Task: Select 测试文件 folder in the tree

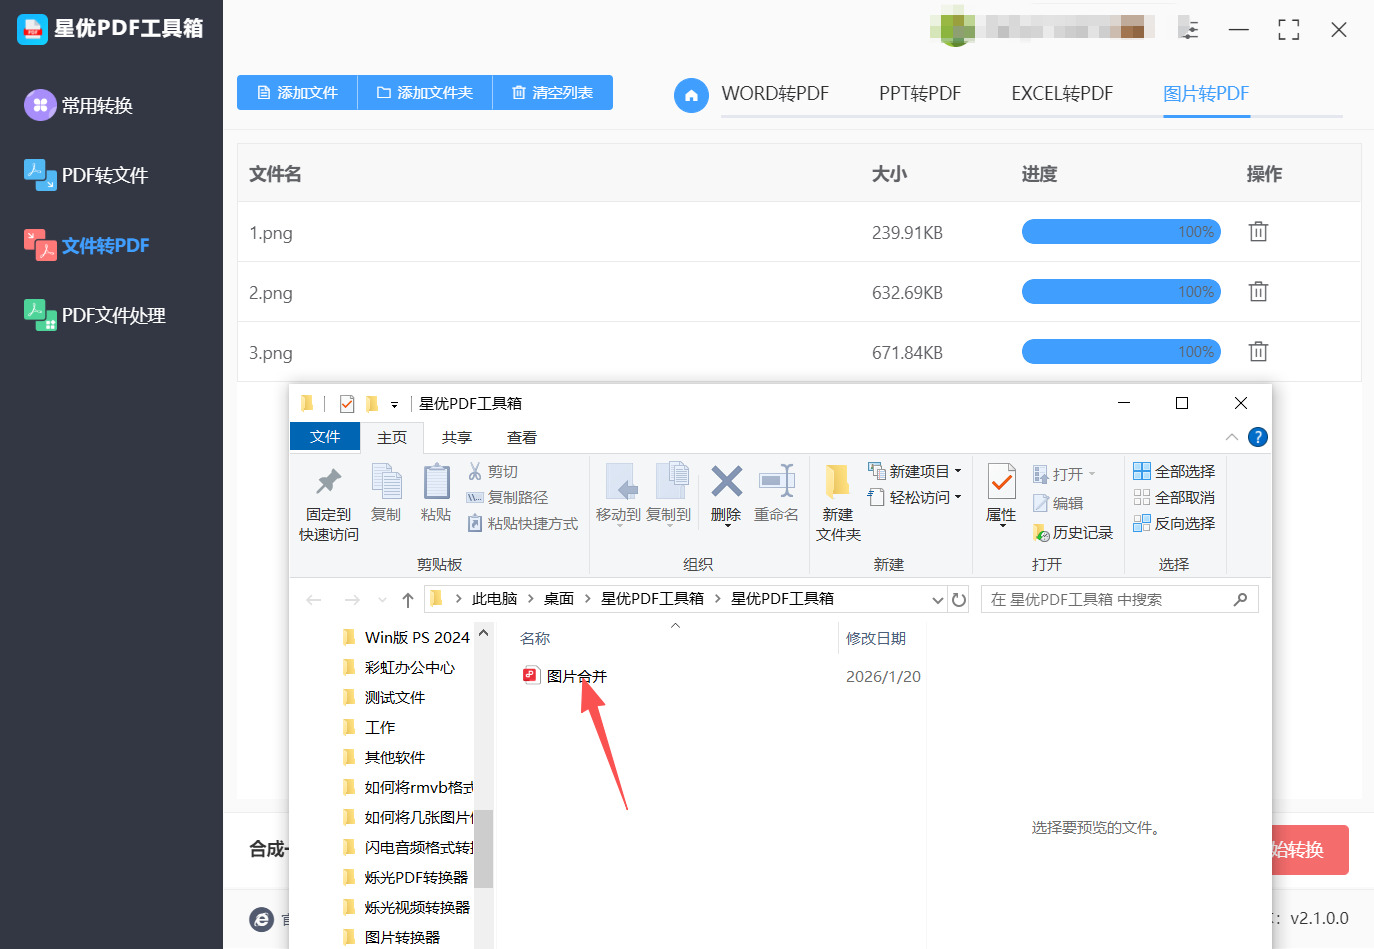Action: tap(383, 697)
